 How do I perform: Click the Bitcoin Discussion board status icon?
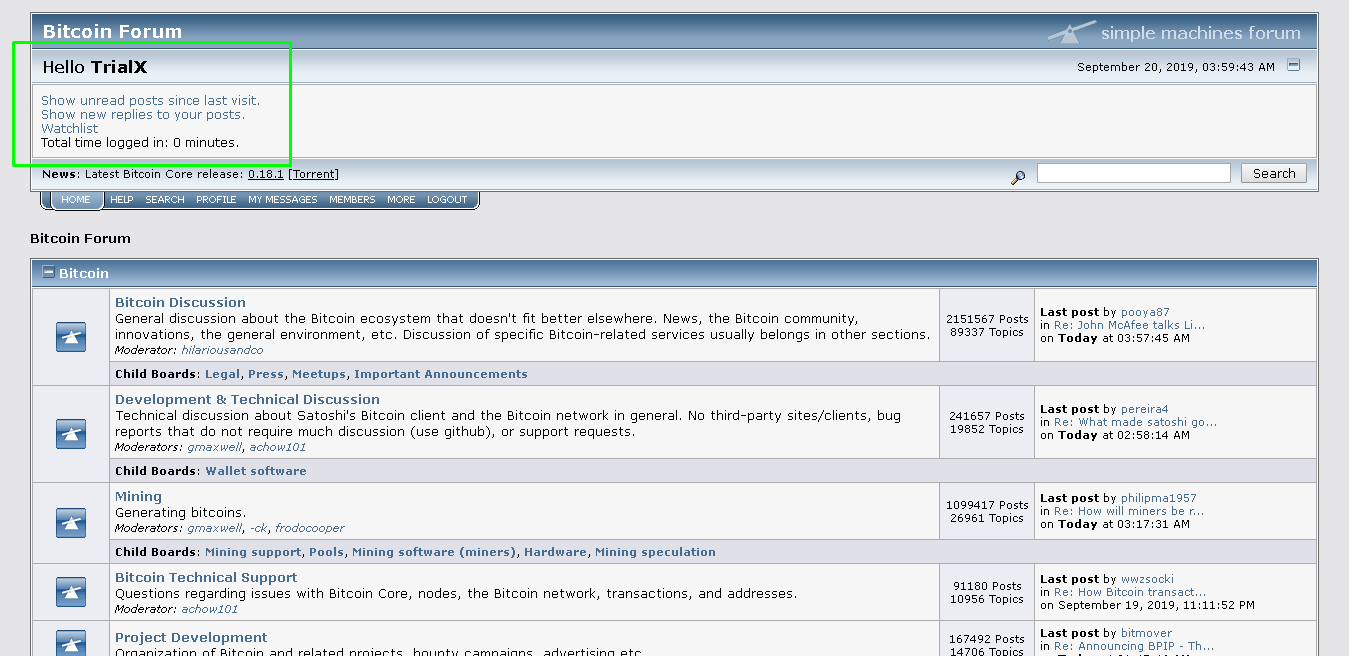[x=71, y=337]
